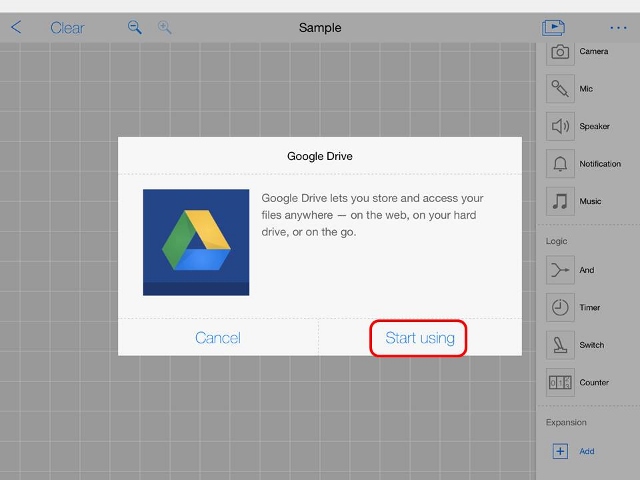Select the Notification bell icon
The height and width of the screenshot is (480, 640).
pyautogui.click(x=560, y=164)
